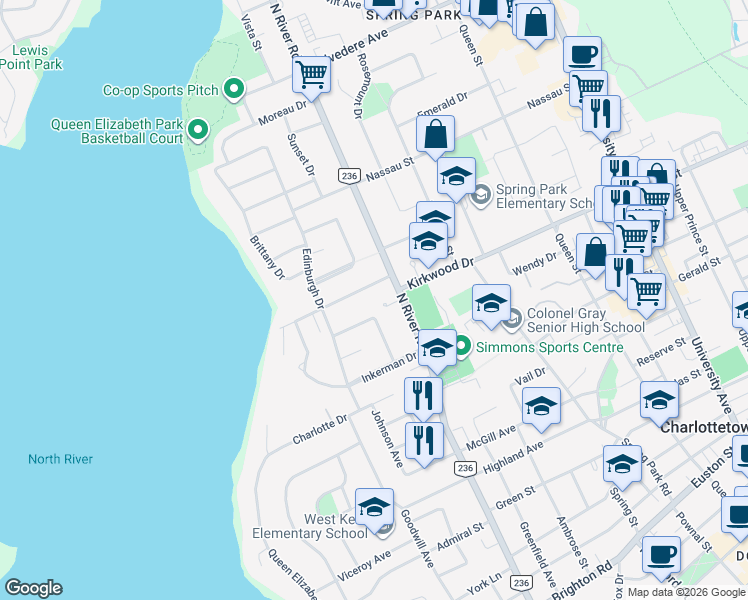
Task: Click the Co-op Sports Pitch green pin
Action: (x=234, y=89)
